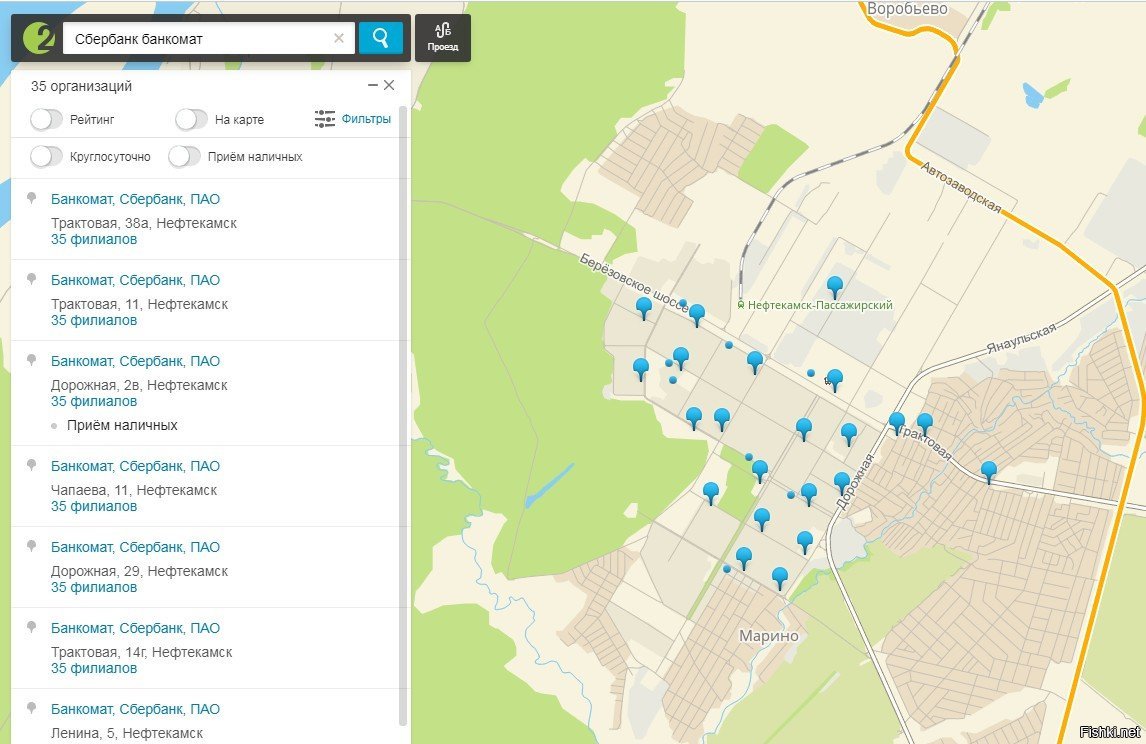This screenshot has height=744, width=1146.
Task: Click the magnifier search button
Action: (x=380, y=38)
